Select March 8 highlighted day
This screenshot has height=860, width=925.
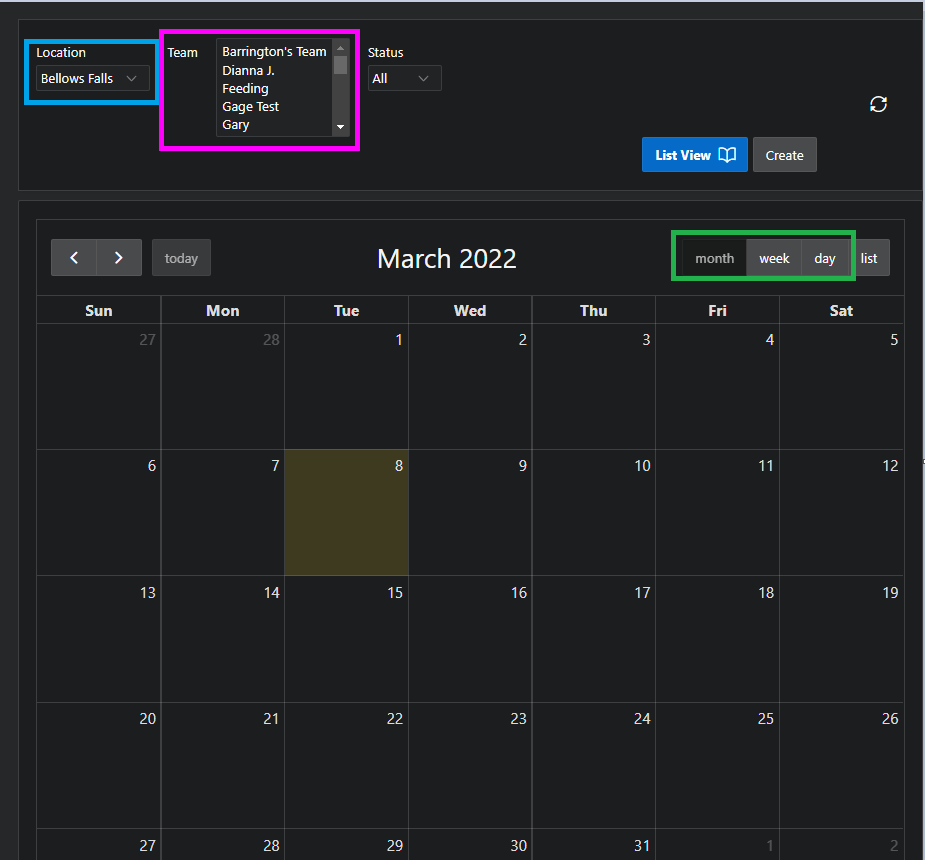(346, 513)
